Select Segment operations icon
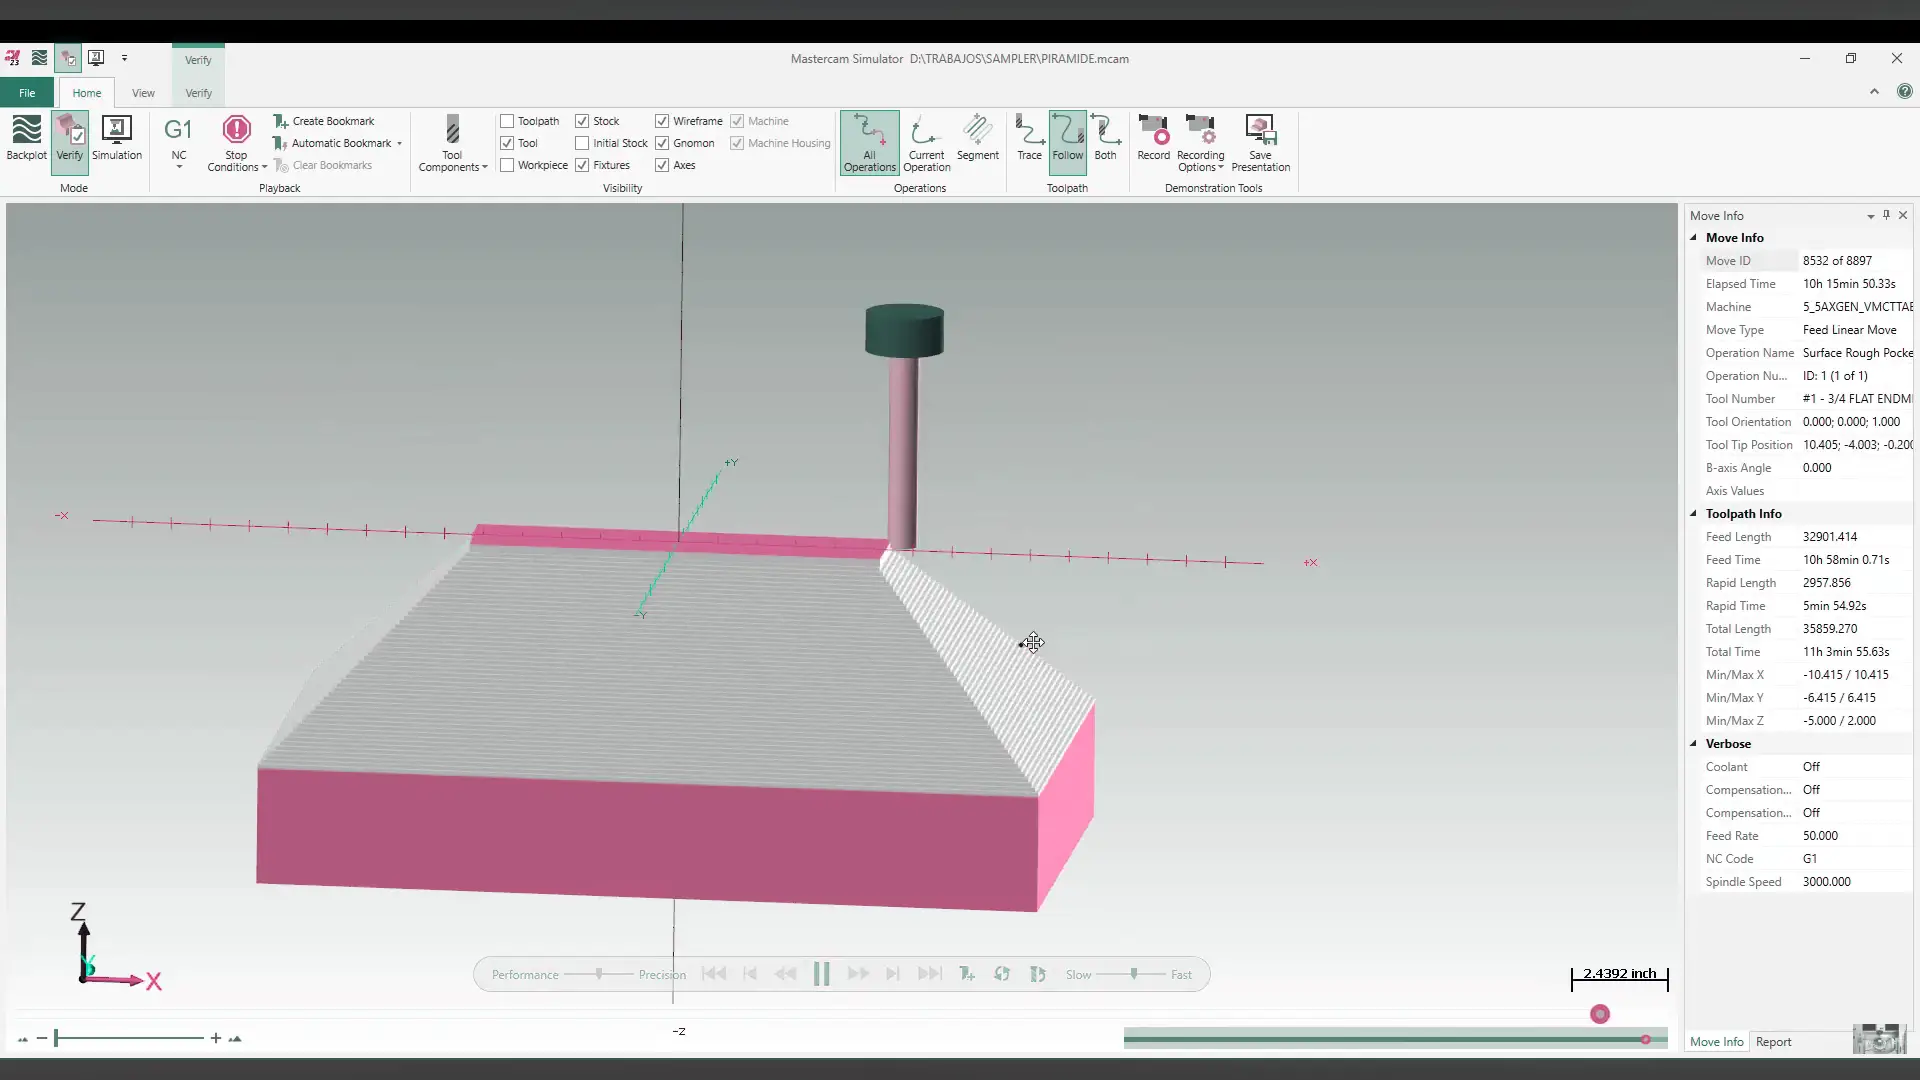1920x1080 pixels. coord(977,137)
